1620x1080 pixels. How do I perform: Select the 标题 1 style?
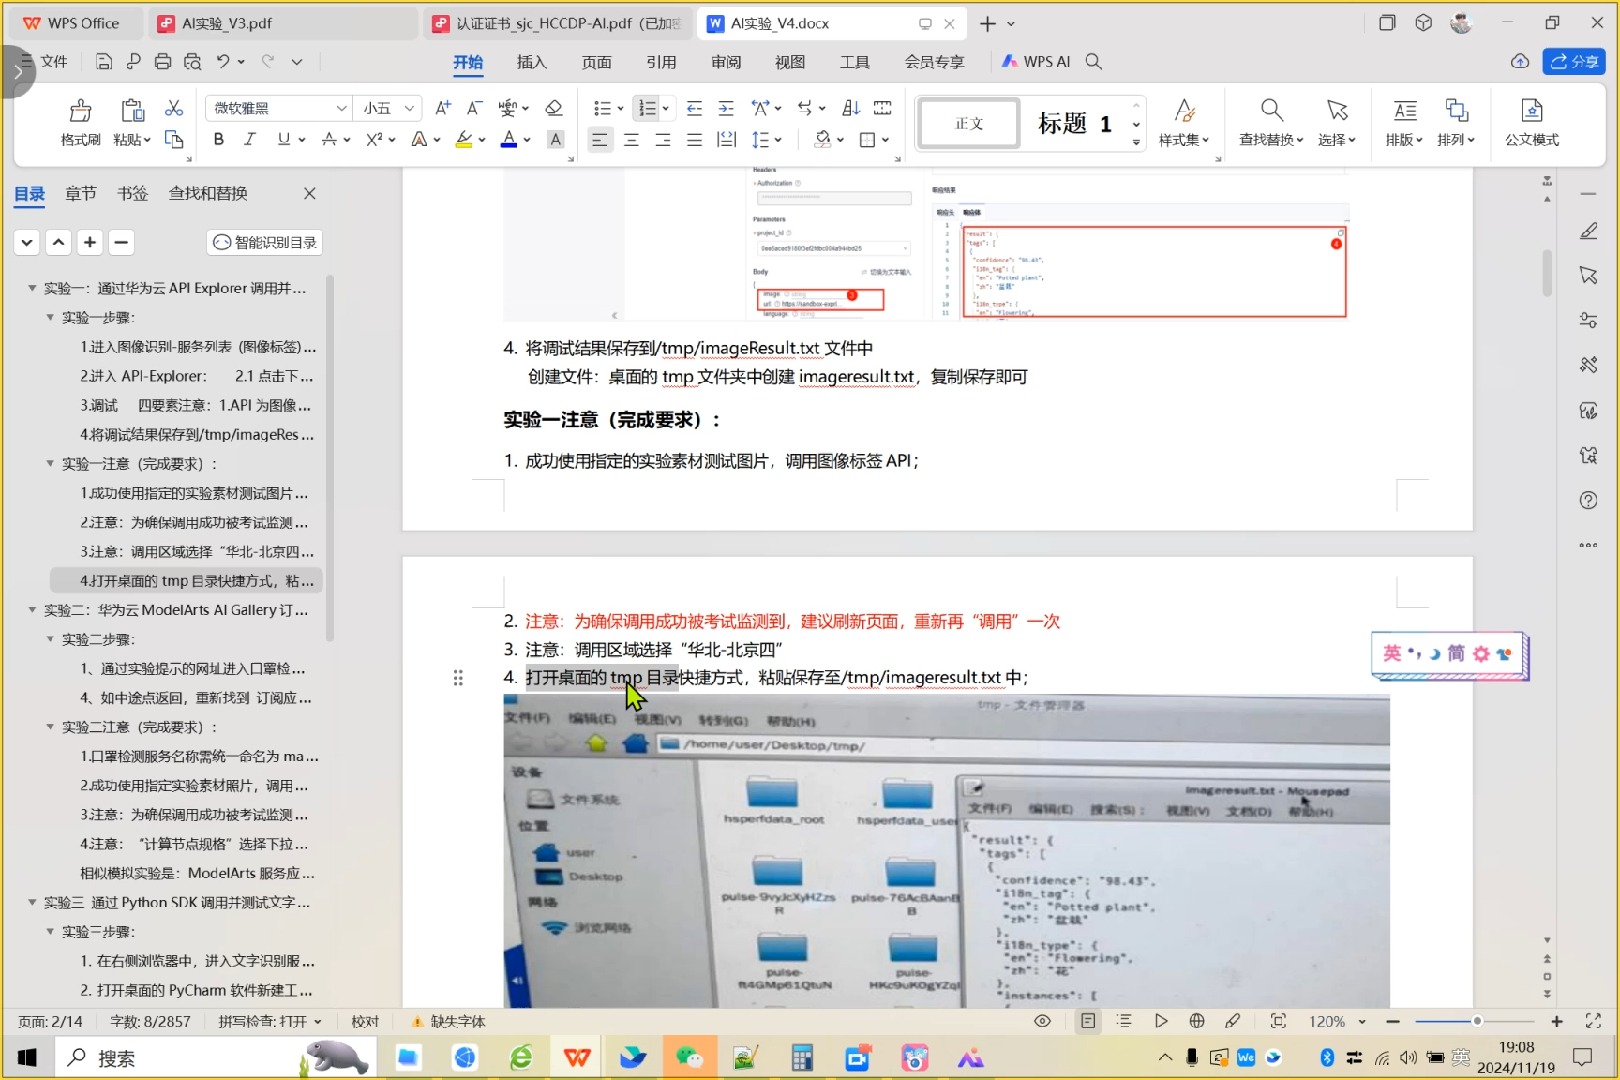click(1075, 123)
